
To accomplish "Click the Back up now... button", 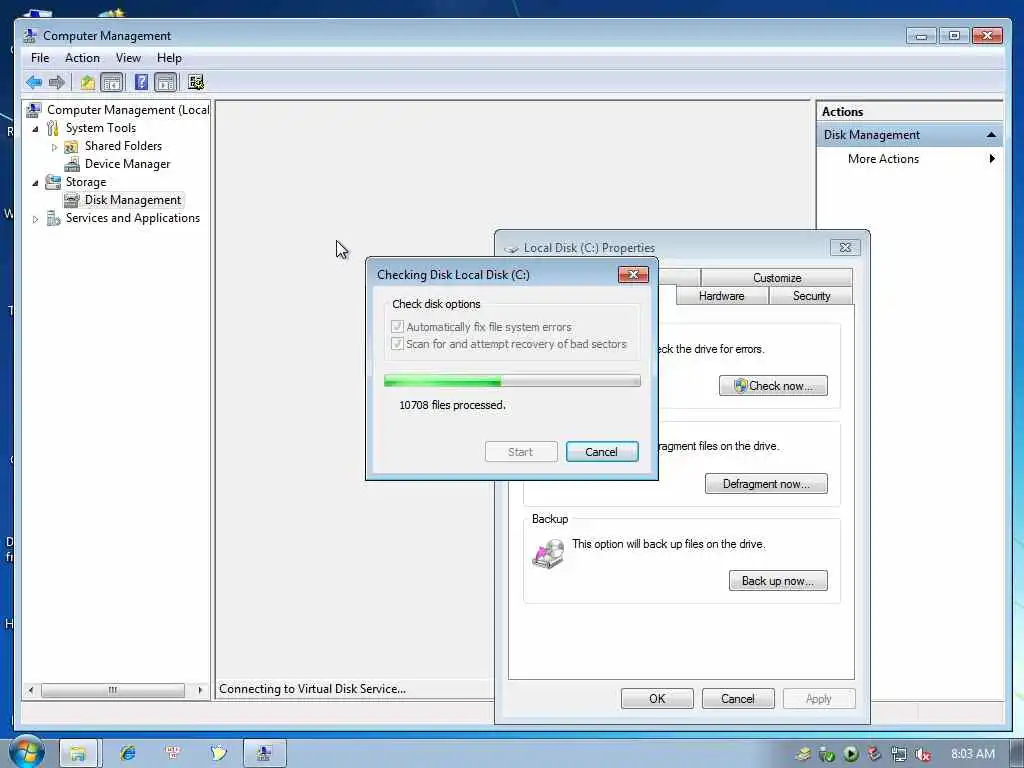I will (778, 581).
